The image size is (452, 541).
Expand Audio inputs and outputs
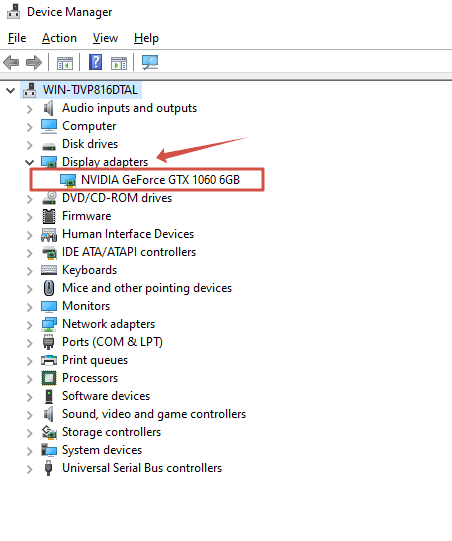(30, 109)
